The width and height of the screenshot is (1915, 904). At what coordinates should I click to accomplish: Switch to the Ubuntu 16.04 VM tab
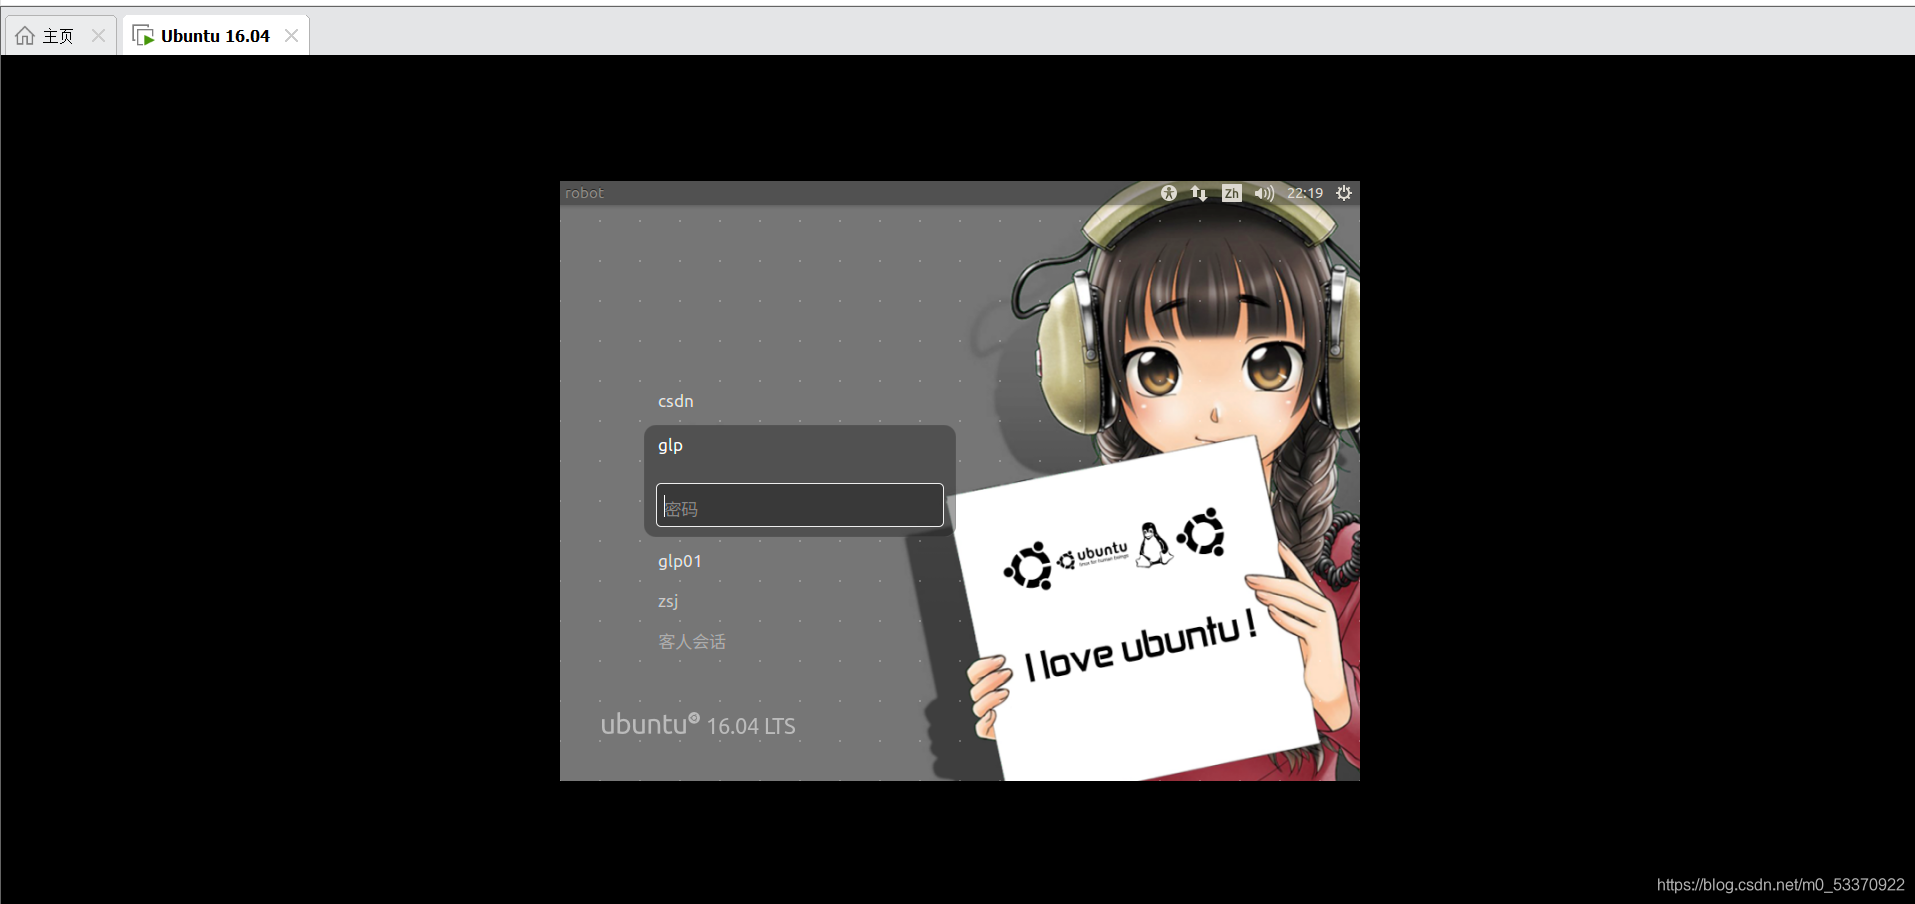pos(215,36)
